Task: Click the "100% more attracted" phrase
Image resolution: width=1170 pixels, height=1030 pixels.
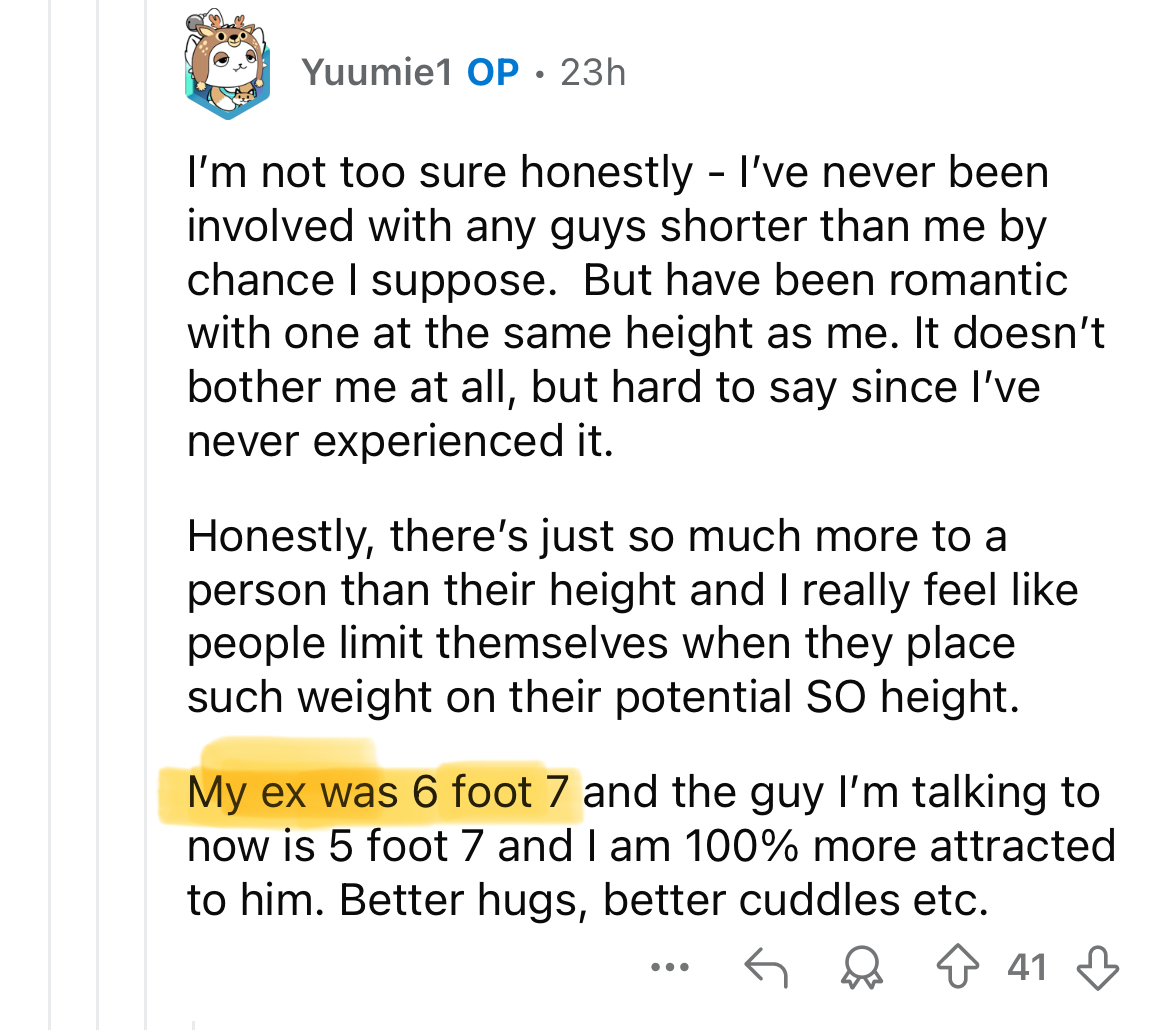Action: [900, 847]
